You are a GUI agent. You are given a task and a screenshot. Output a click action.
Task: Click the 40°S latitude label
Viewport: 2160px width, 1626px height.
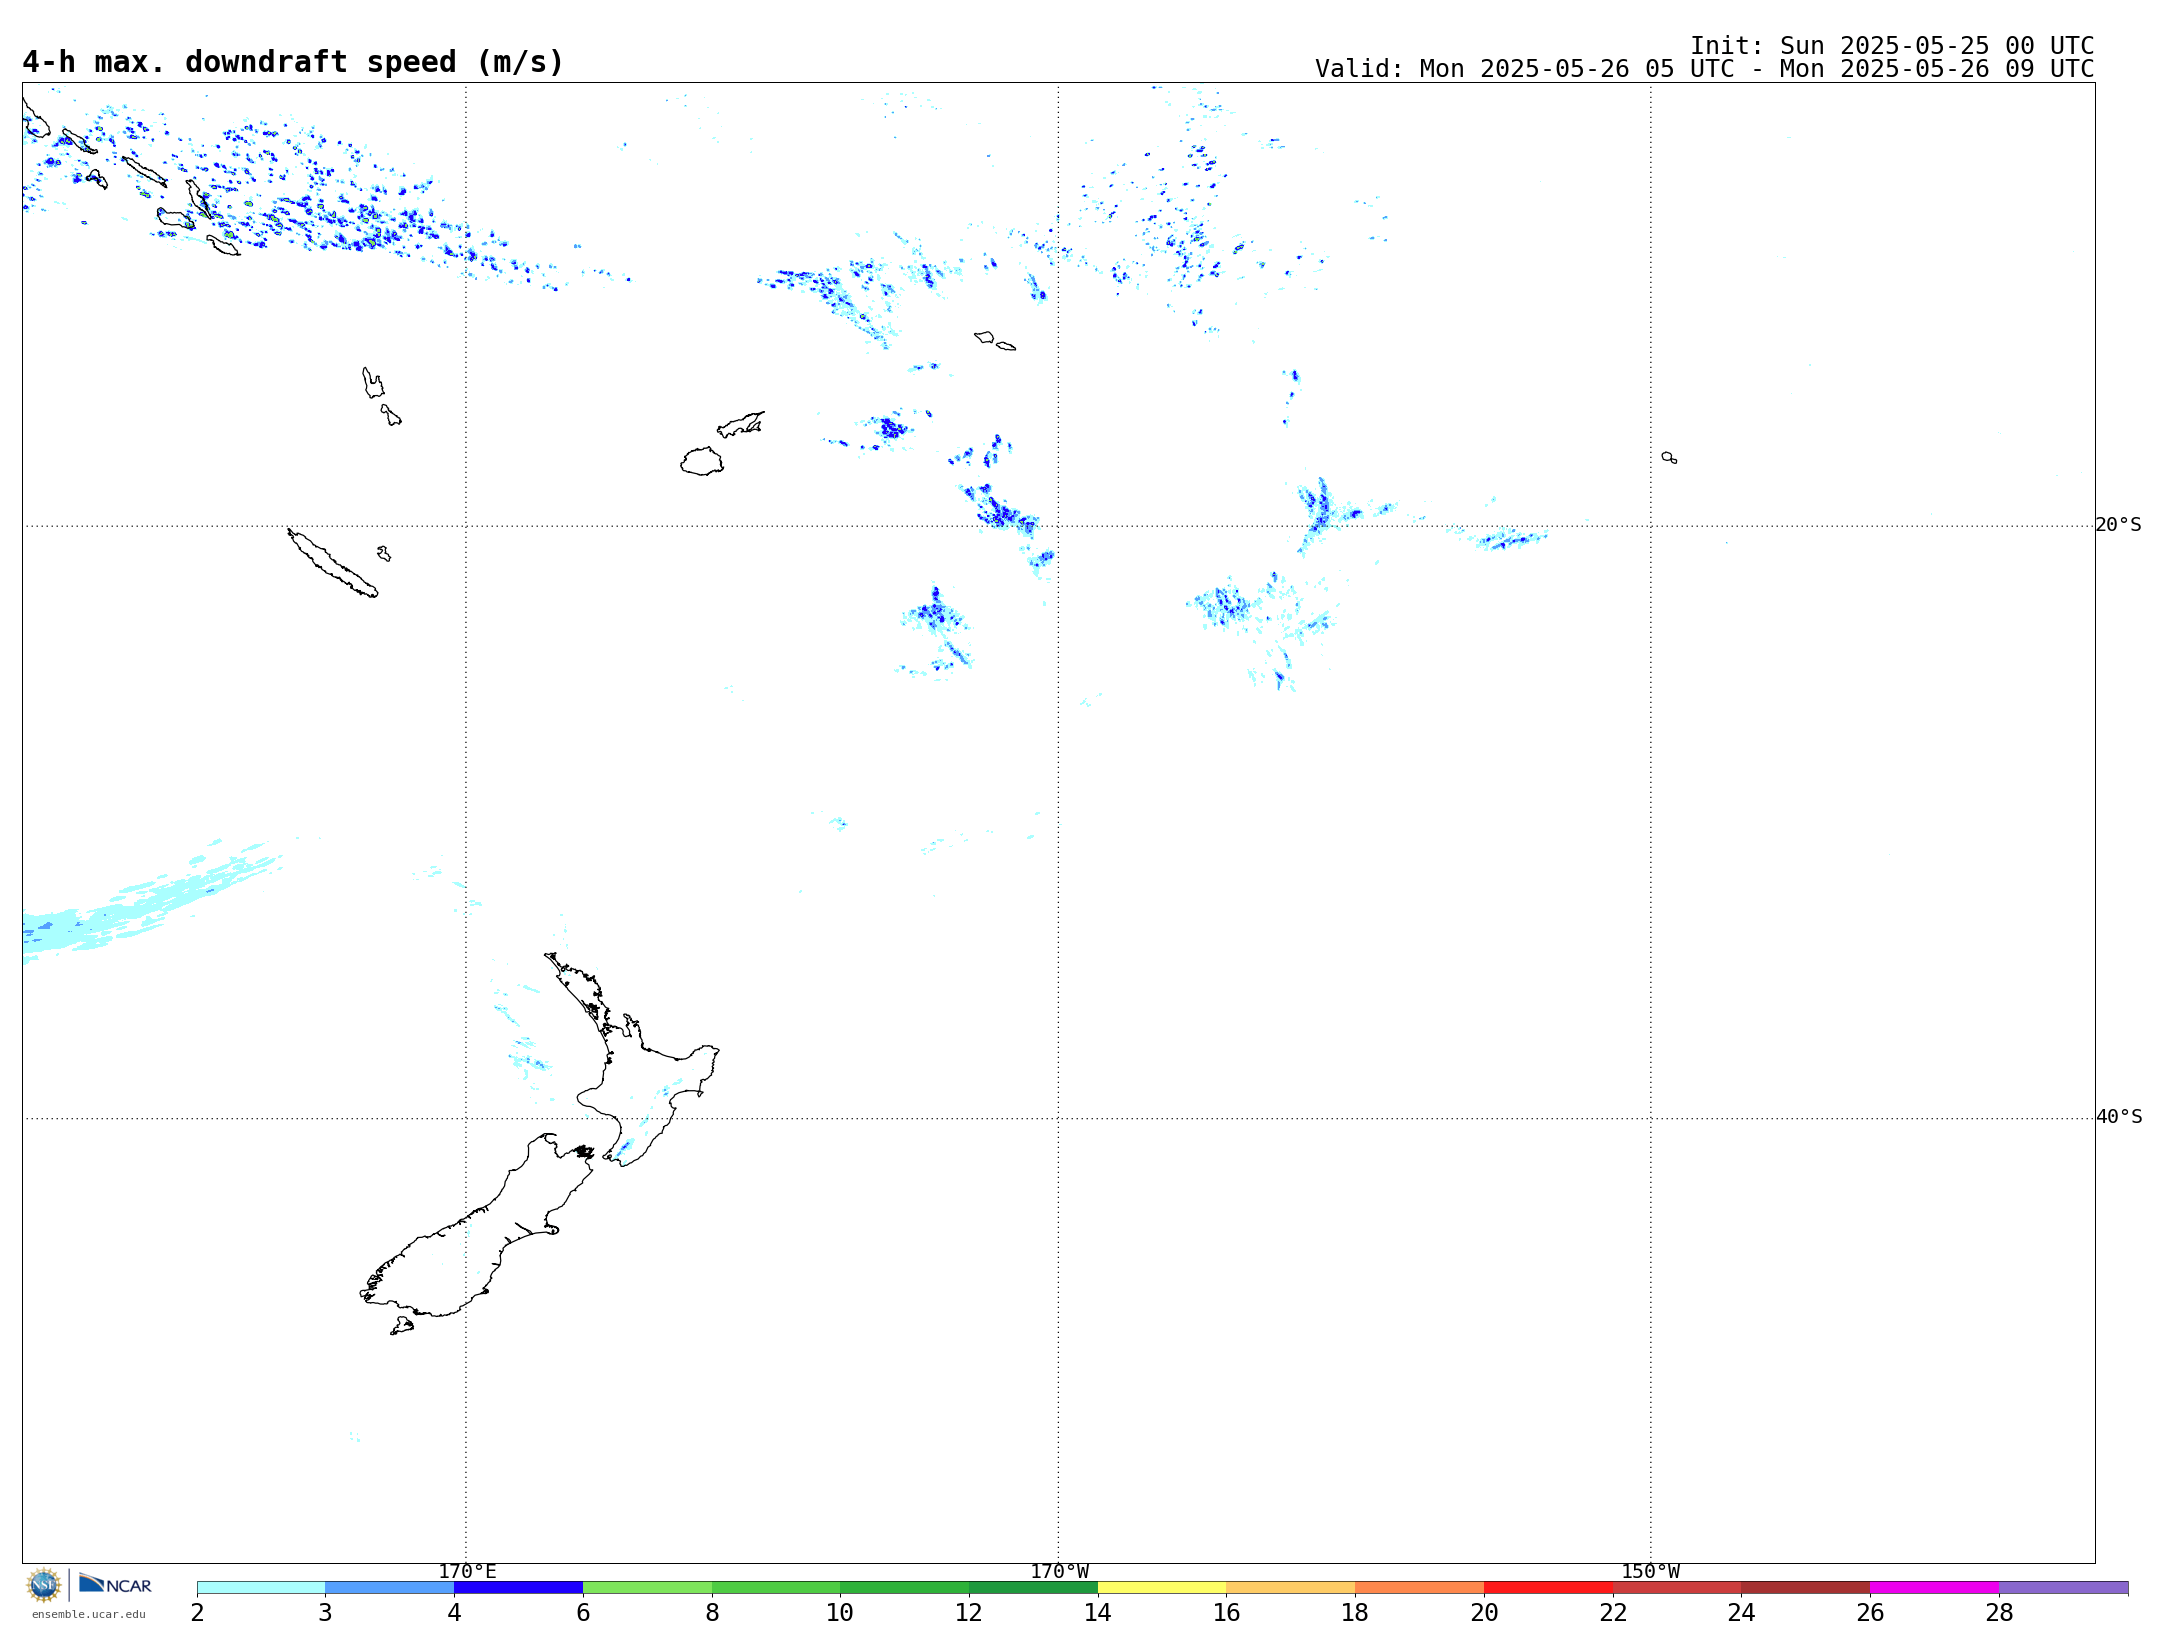point(2118,1117)
